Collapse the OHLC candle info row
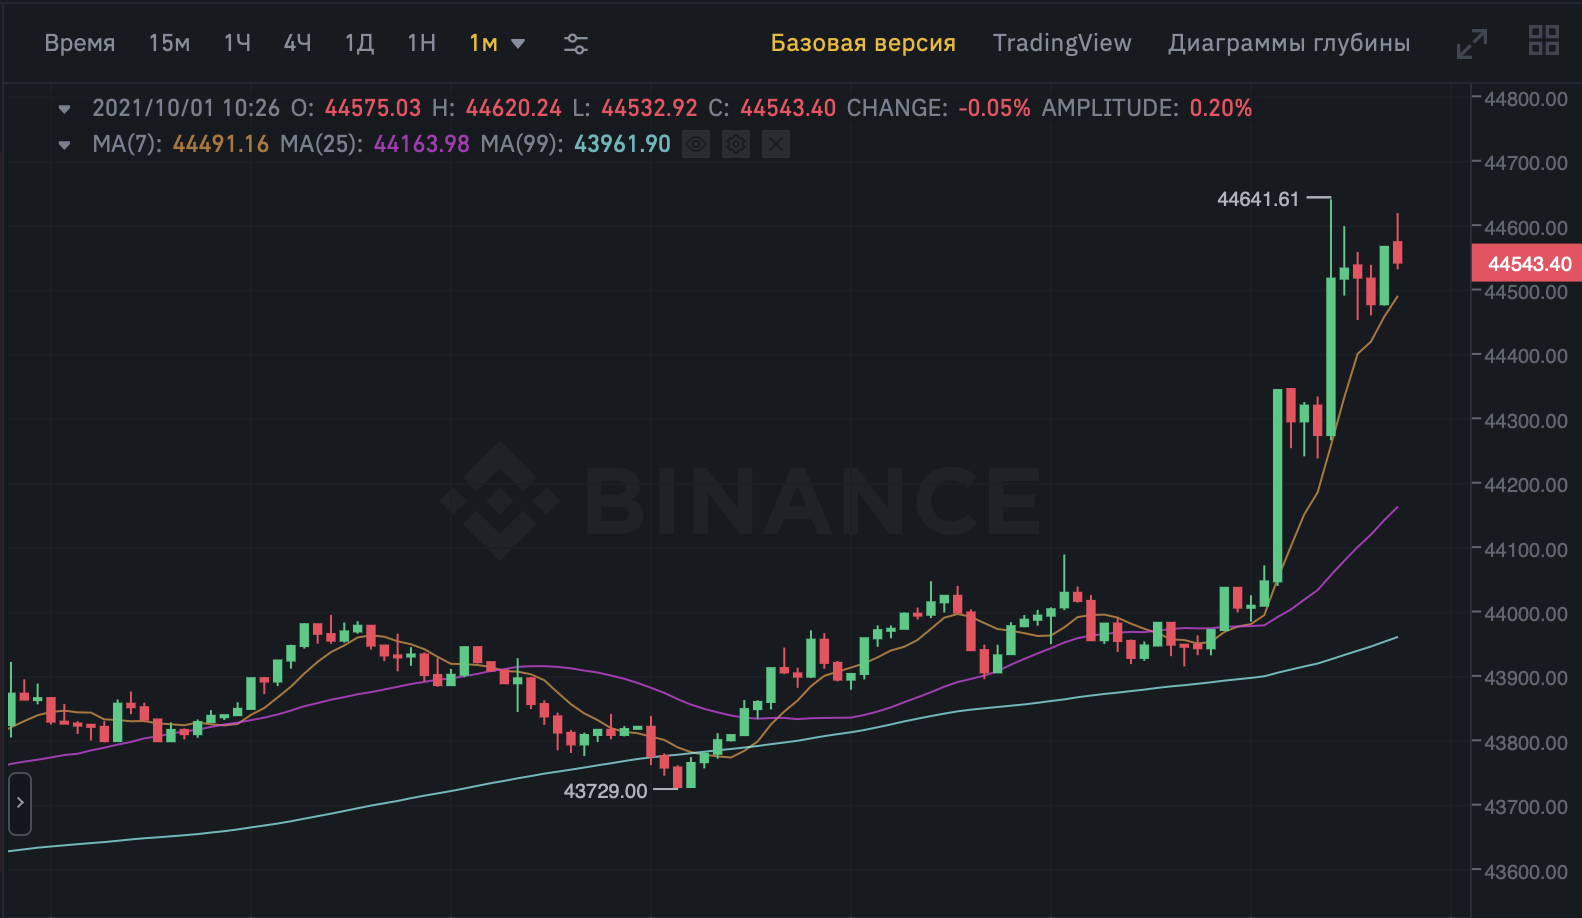The height and width of the screenshot is (918, 1582). coord(65,109)
